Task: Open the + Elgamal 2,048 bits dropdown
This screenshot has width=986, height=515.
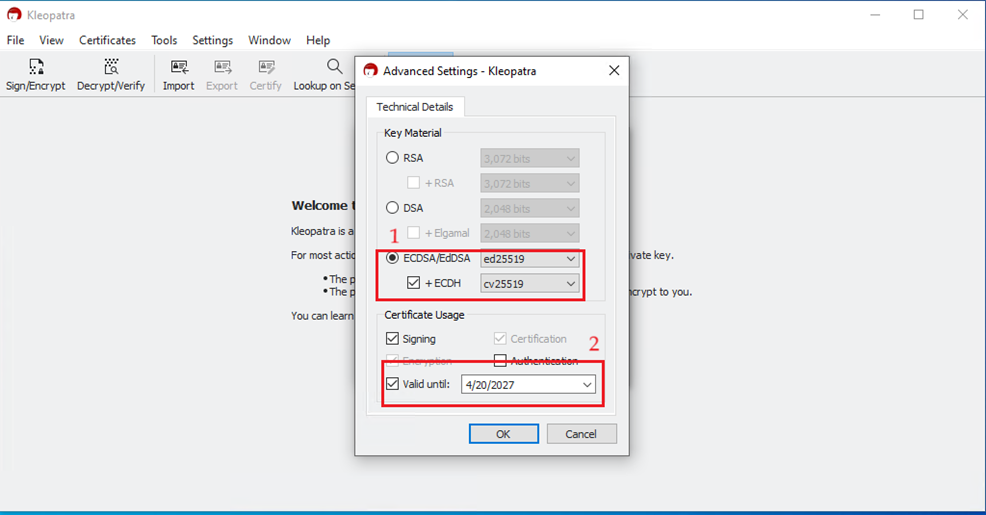Action: (x=529, y=233)
